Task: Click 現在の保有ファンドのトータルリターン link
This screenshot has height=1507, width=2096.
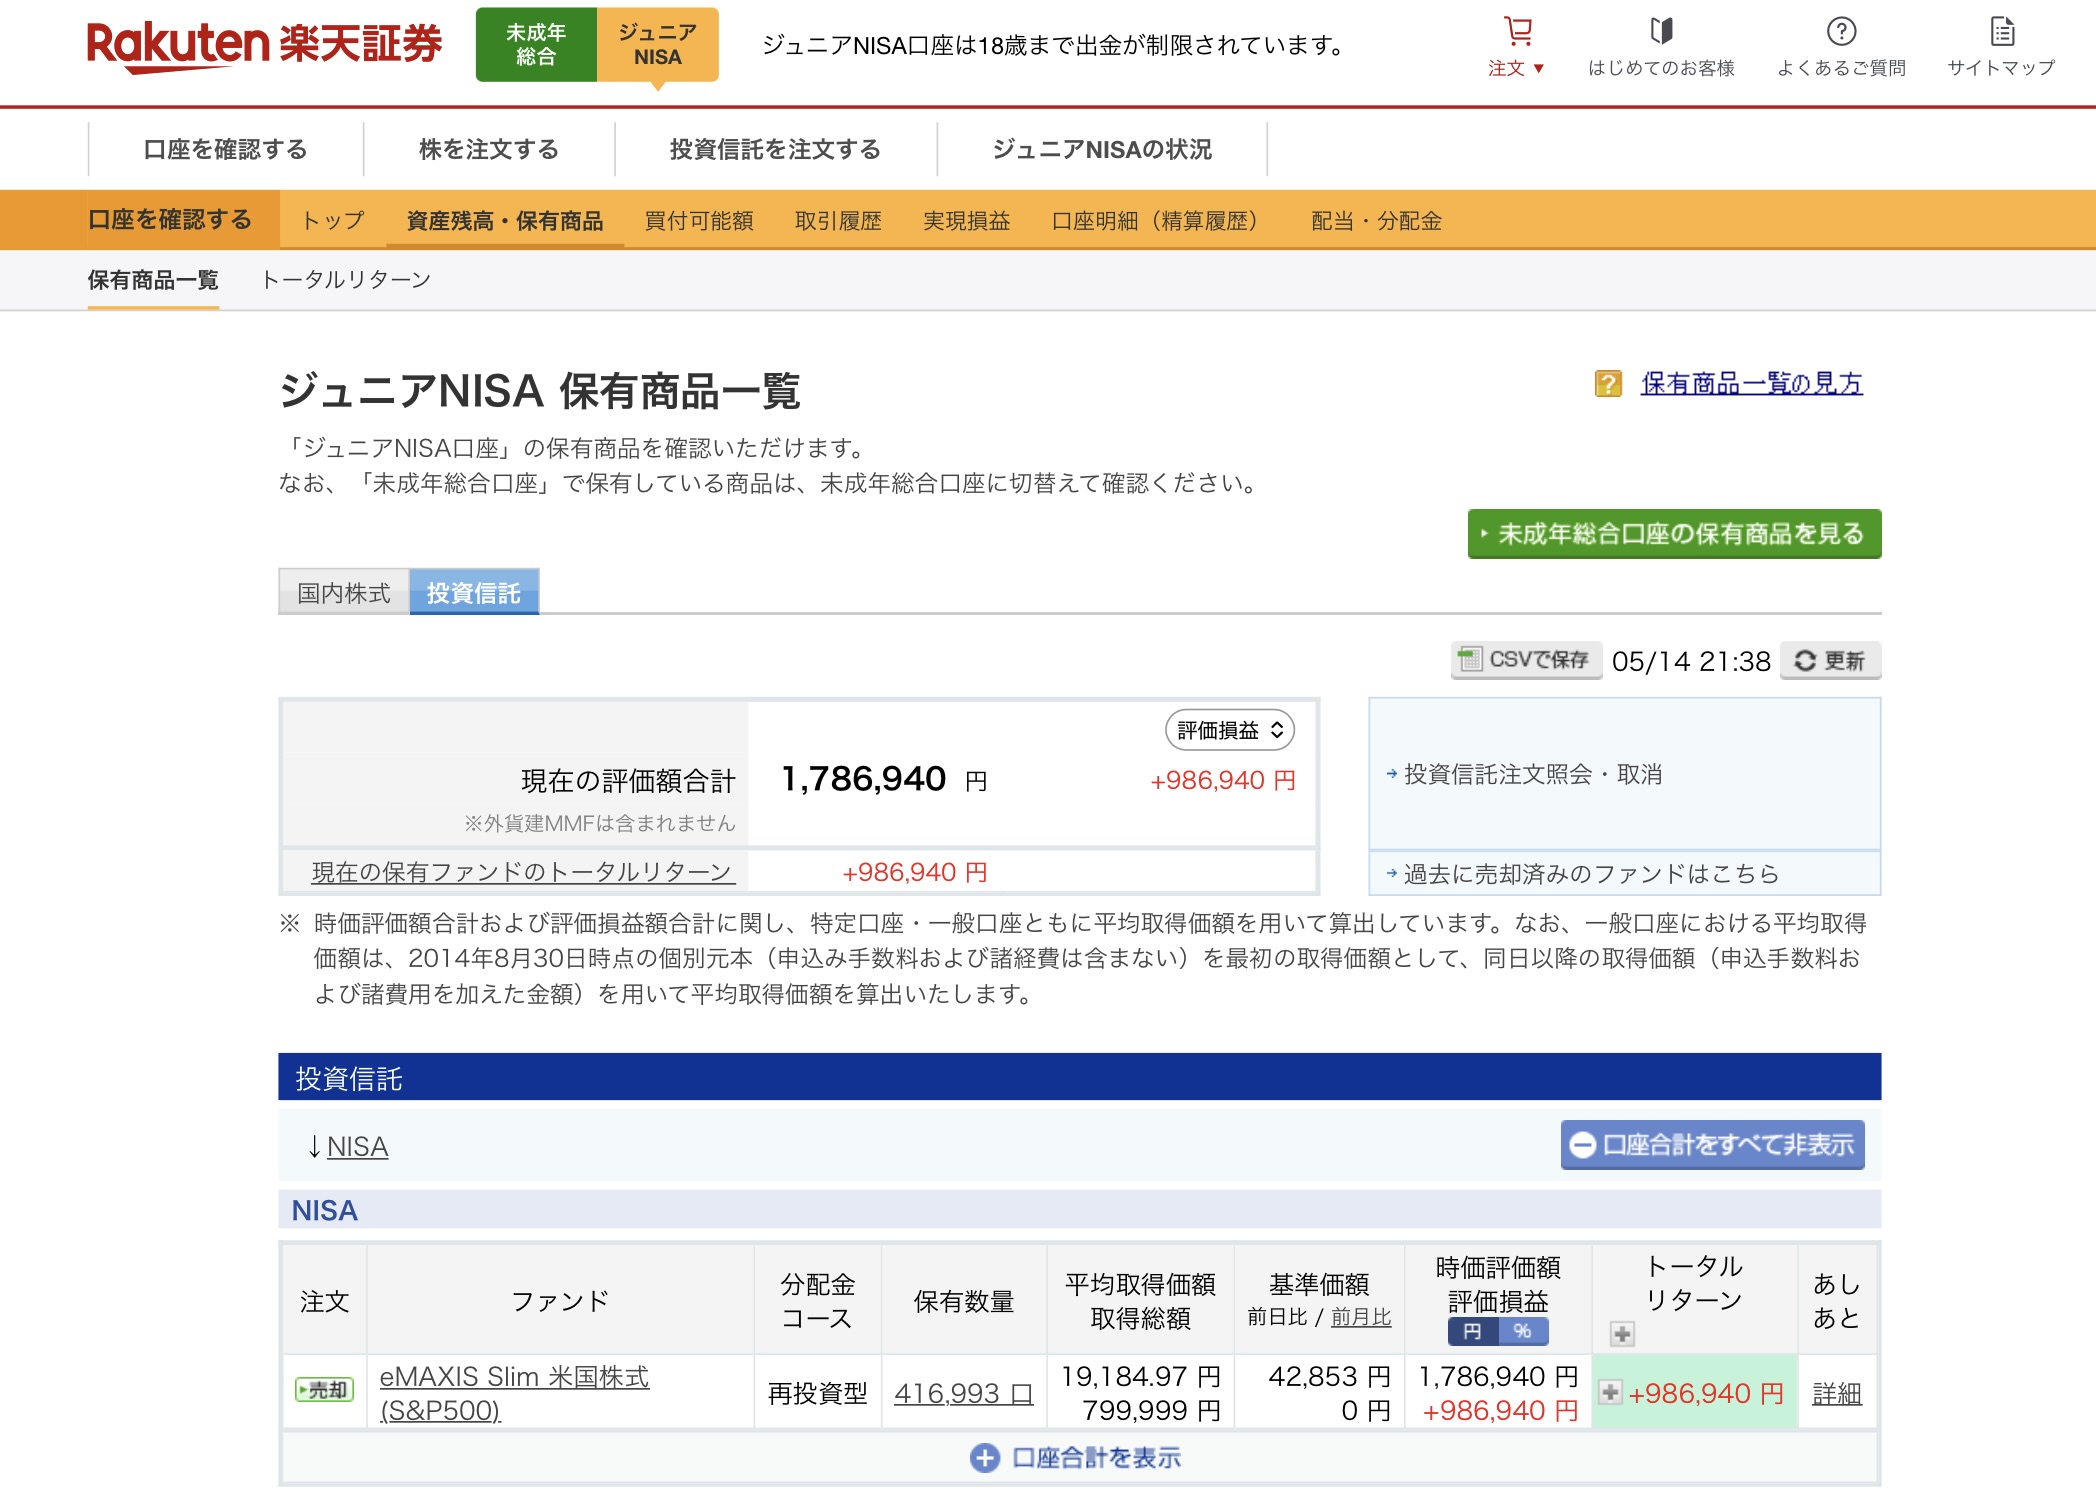Action: click(523, 872)
